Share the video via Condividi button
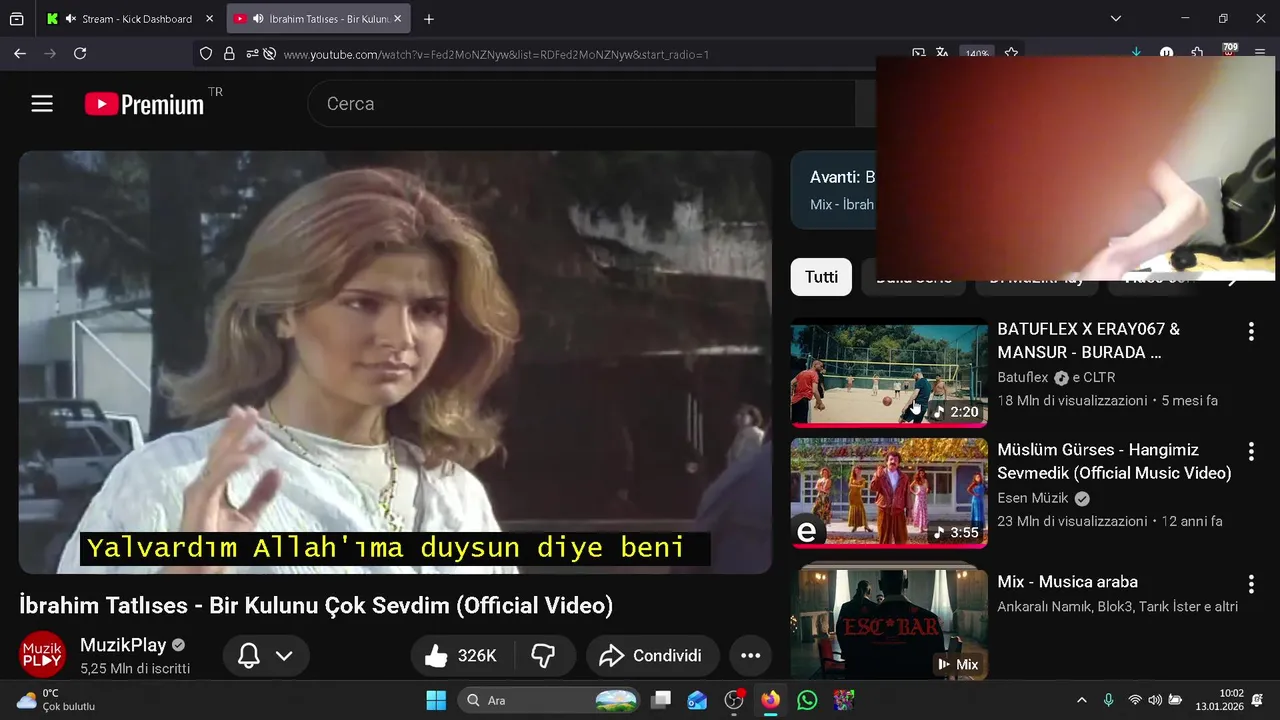This screenshot has width=1280, height=720. click(x=652, y=656)
